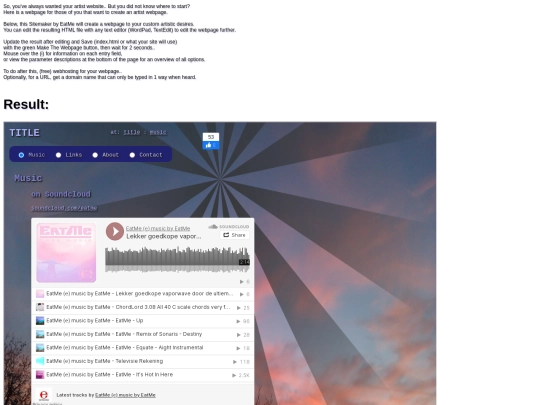
Task: Select track 'EatMe - Equate - Aight Instrumental'
Action: point(143,348)
